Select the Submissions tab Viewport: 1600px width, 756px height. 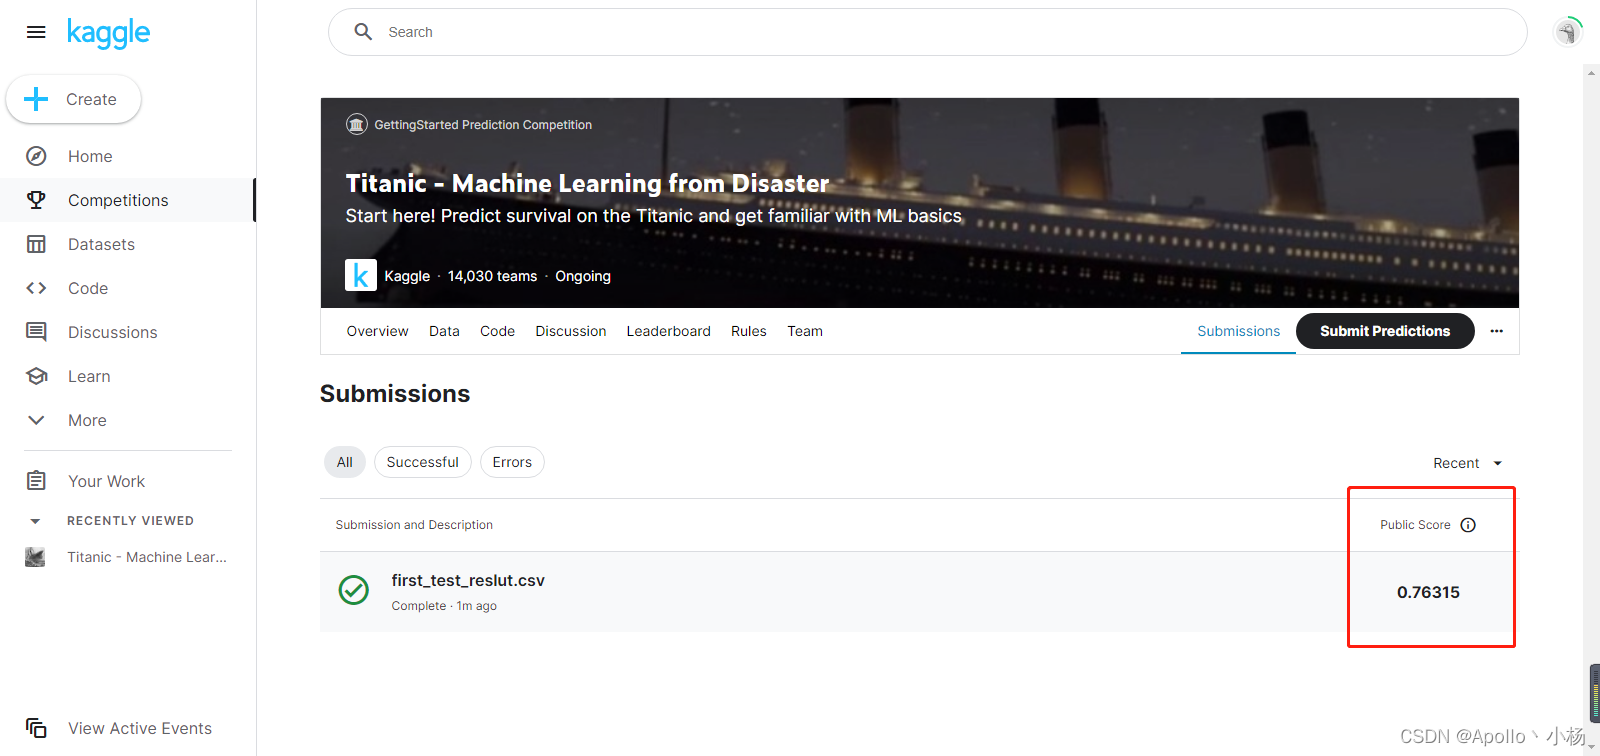(x=1238, y=331)
